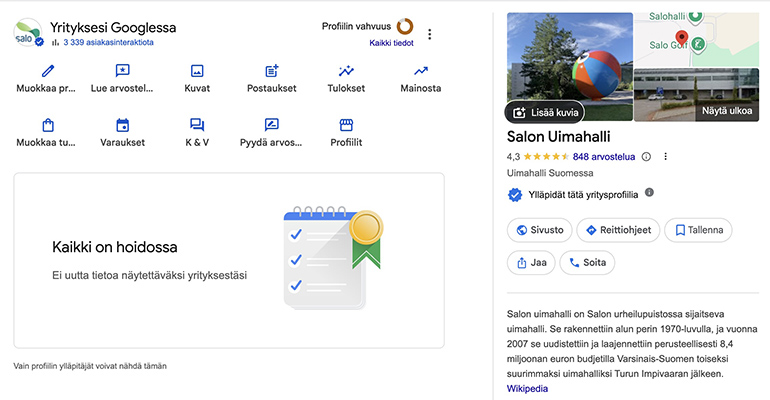This screenshot has height=400, width=770.
Task: Click info icon beside Ylläpidät tätä yritysprofiilia
Action: coord(649,192)
